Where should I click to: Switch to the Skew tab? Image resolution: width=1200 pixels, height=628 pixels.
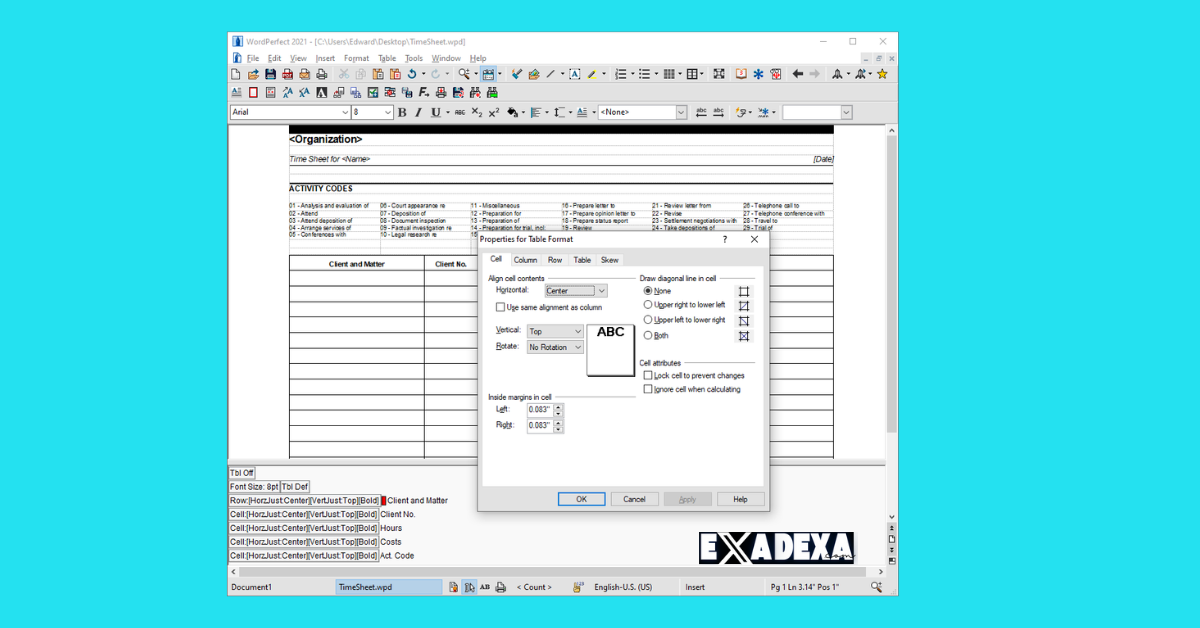609,260
